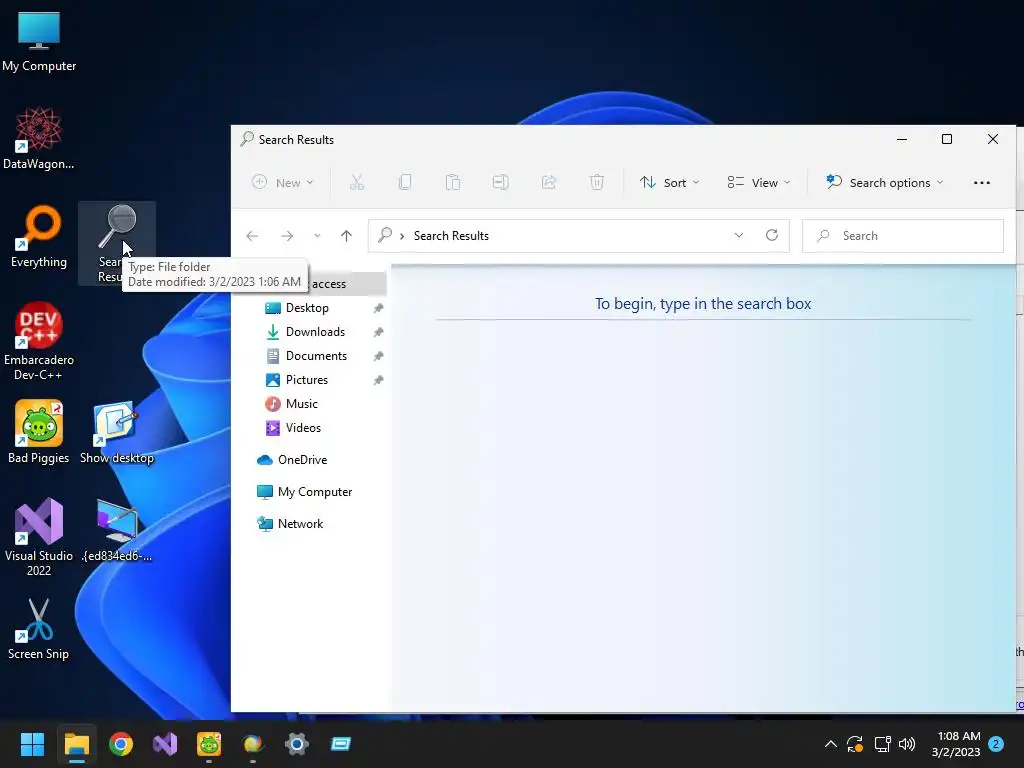Click the Search input box
This screenshot has width=1024, height=768.
[x=903, y=236]
